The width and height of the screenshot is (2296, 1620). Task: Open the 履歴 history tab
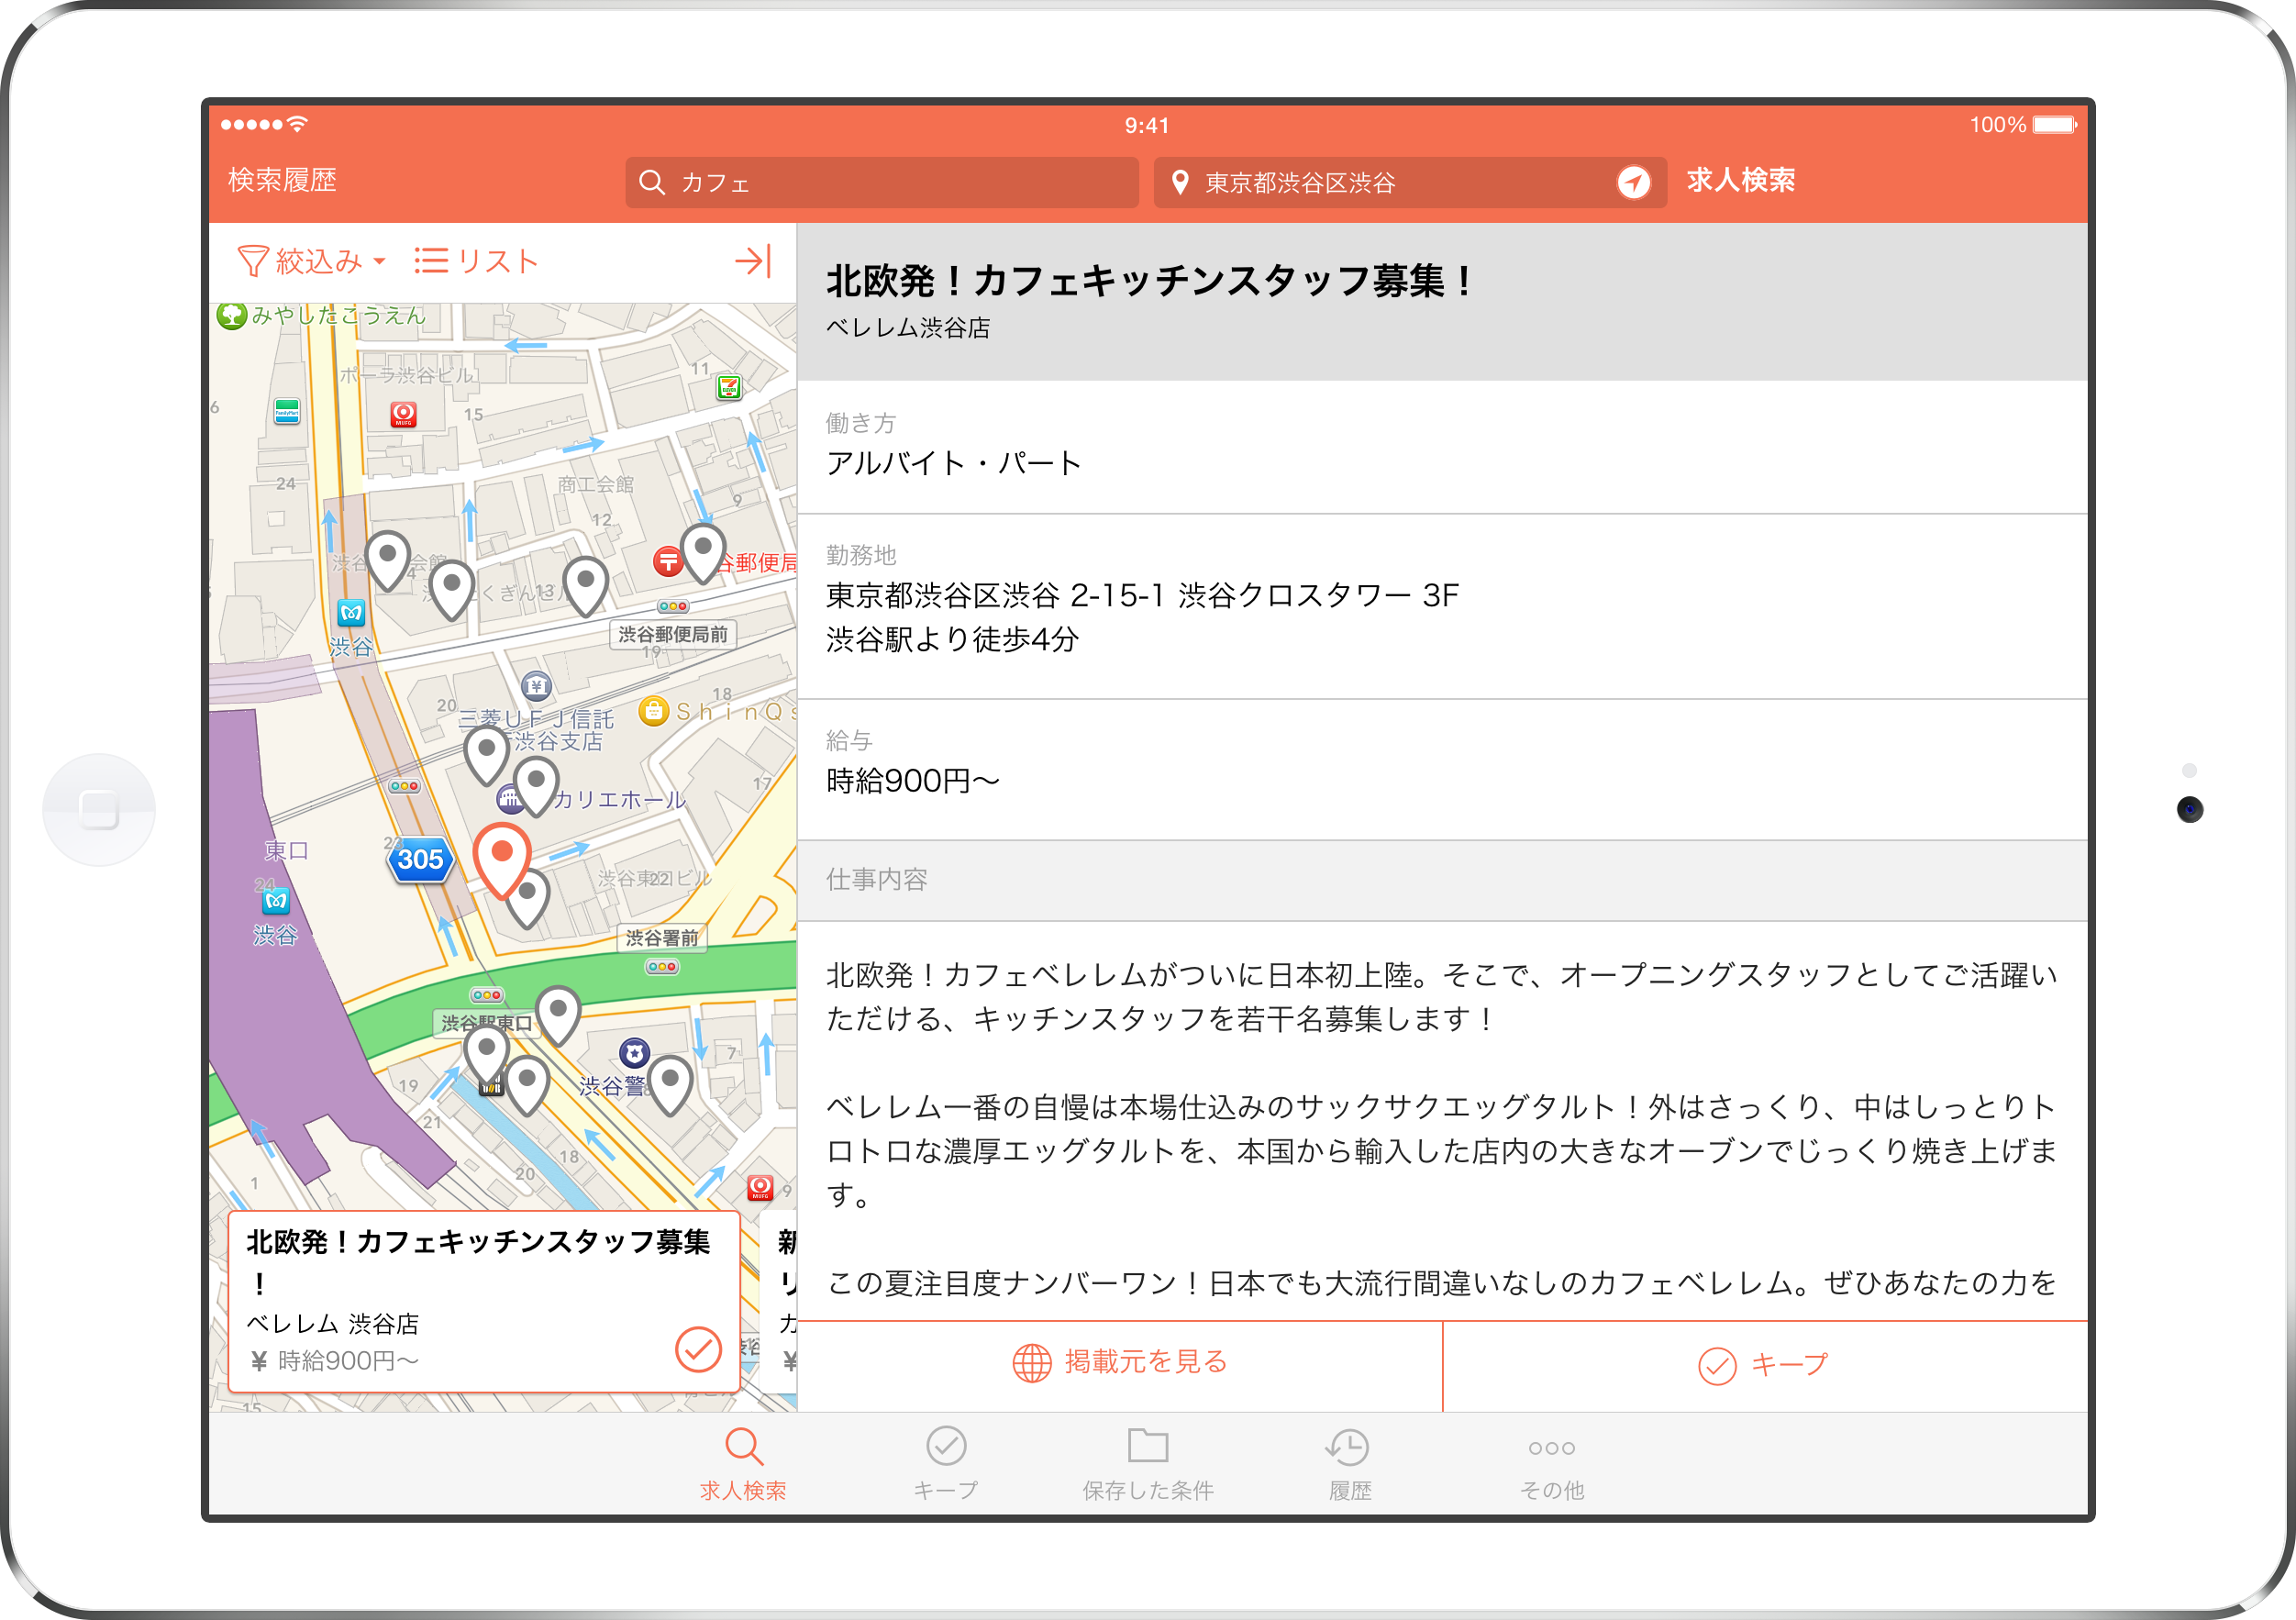click(x=1349, y=1464)
